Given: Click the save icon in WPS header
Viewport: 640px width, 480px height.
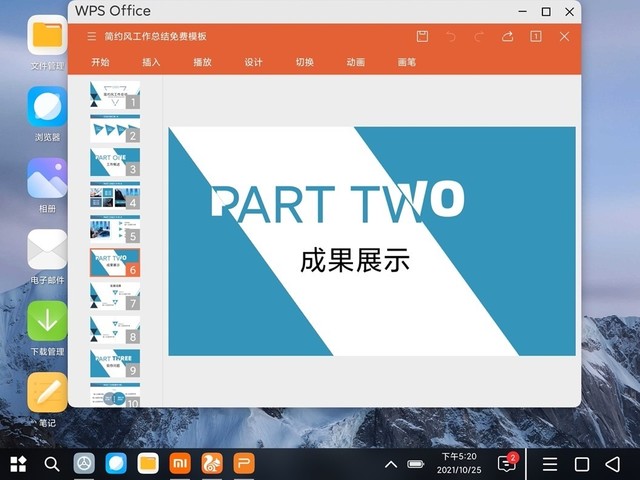Looking at the screenshot, I should tap(422, 37).
